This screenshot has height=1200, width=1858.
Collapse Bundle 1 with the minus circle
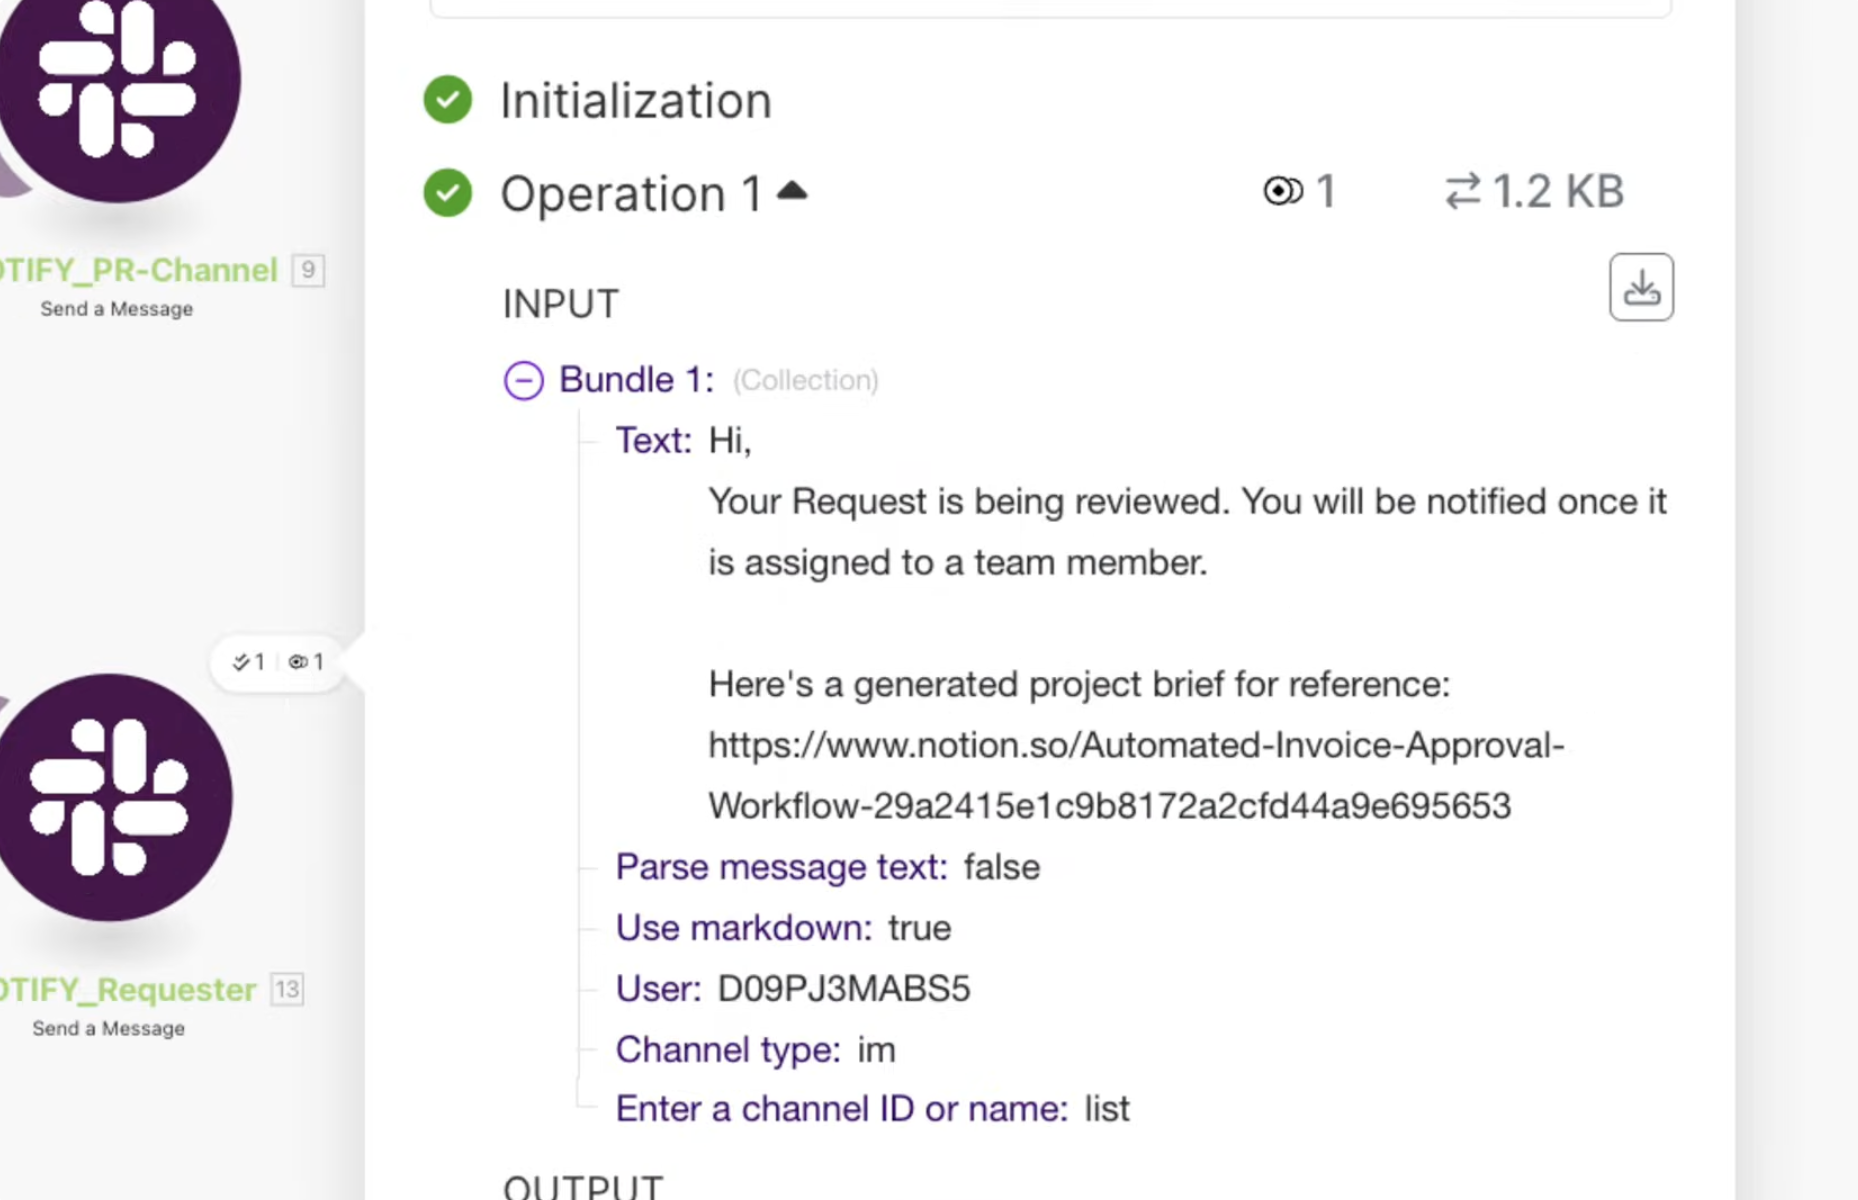[524, 380]
